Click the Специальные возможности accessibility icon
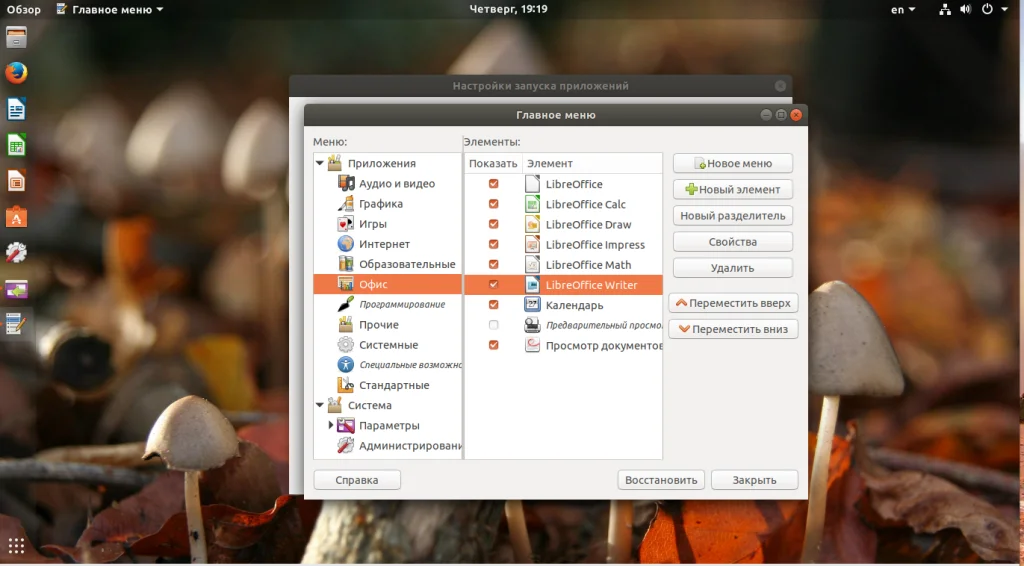 pyautogui.click(x=345, y=365)
